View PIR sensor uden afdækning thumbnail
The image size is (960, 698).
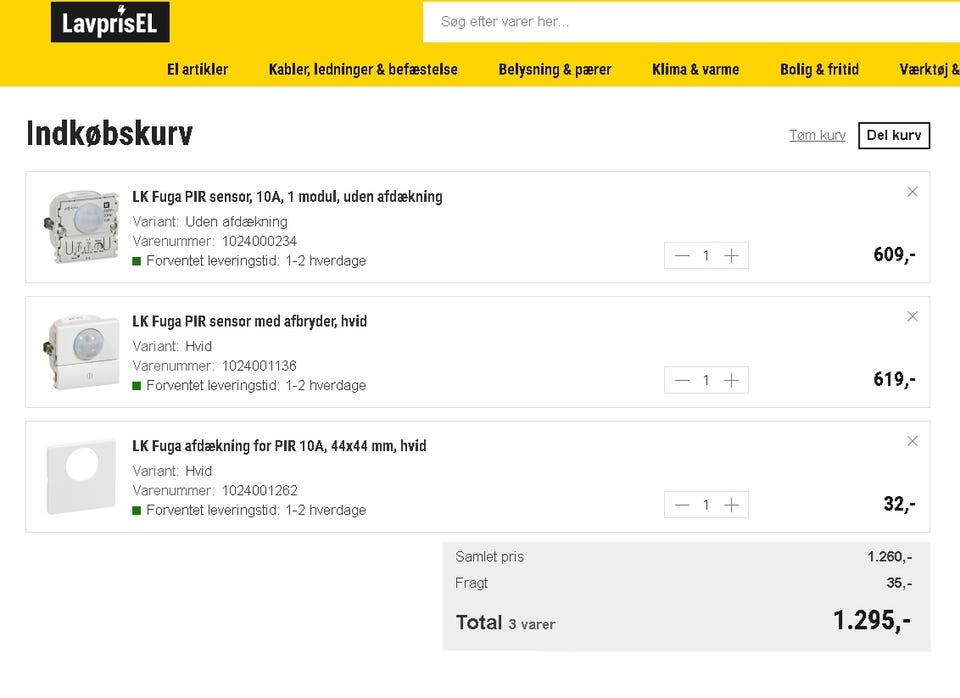click(81, 227)
